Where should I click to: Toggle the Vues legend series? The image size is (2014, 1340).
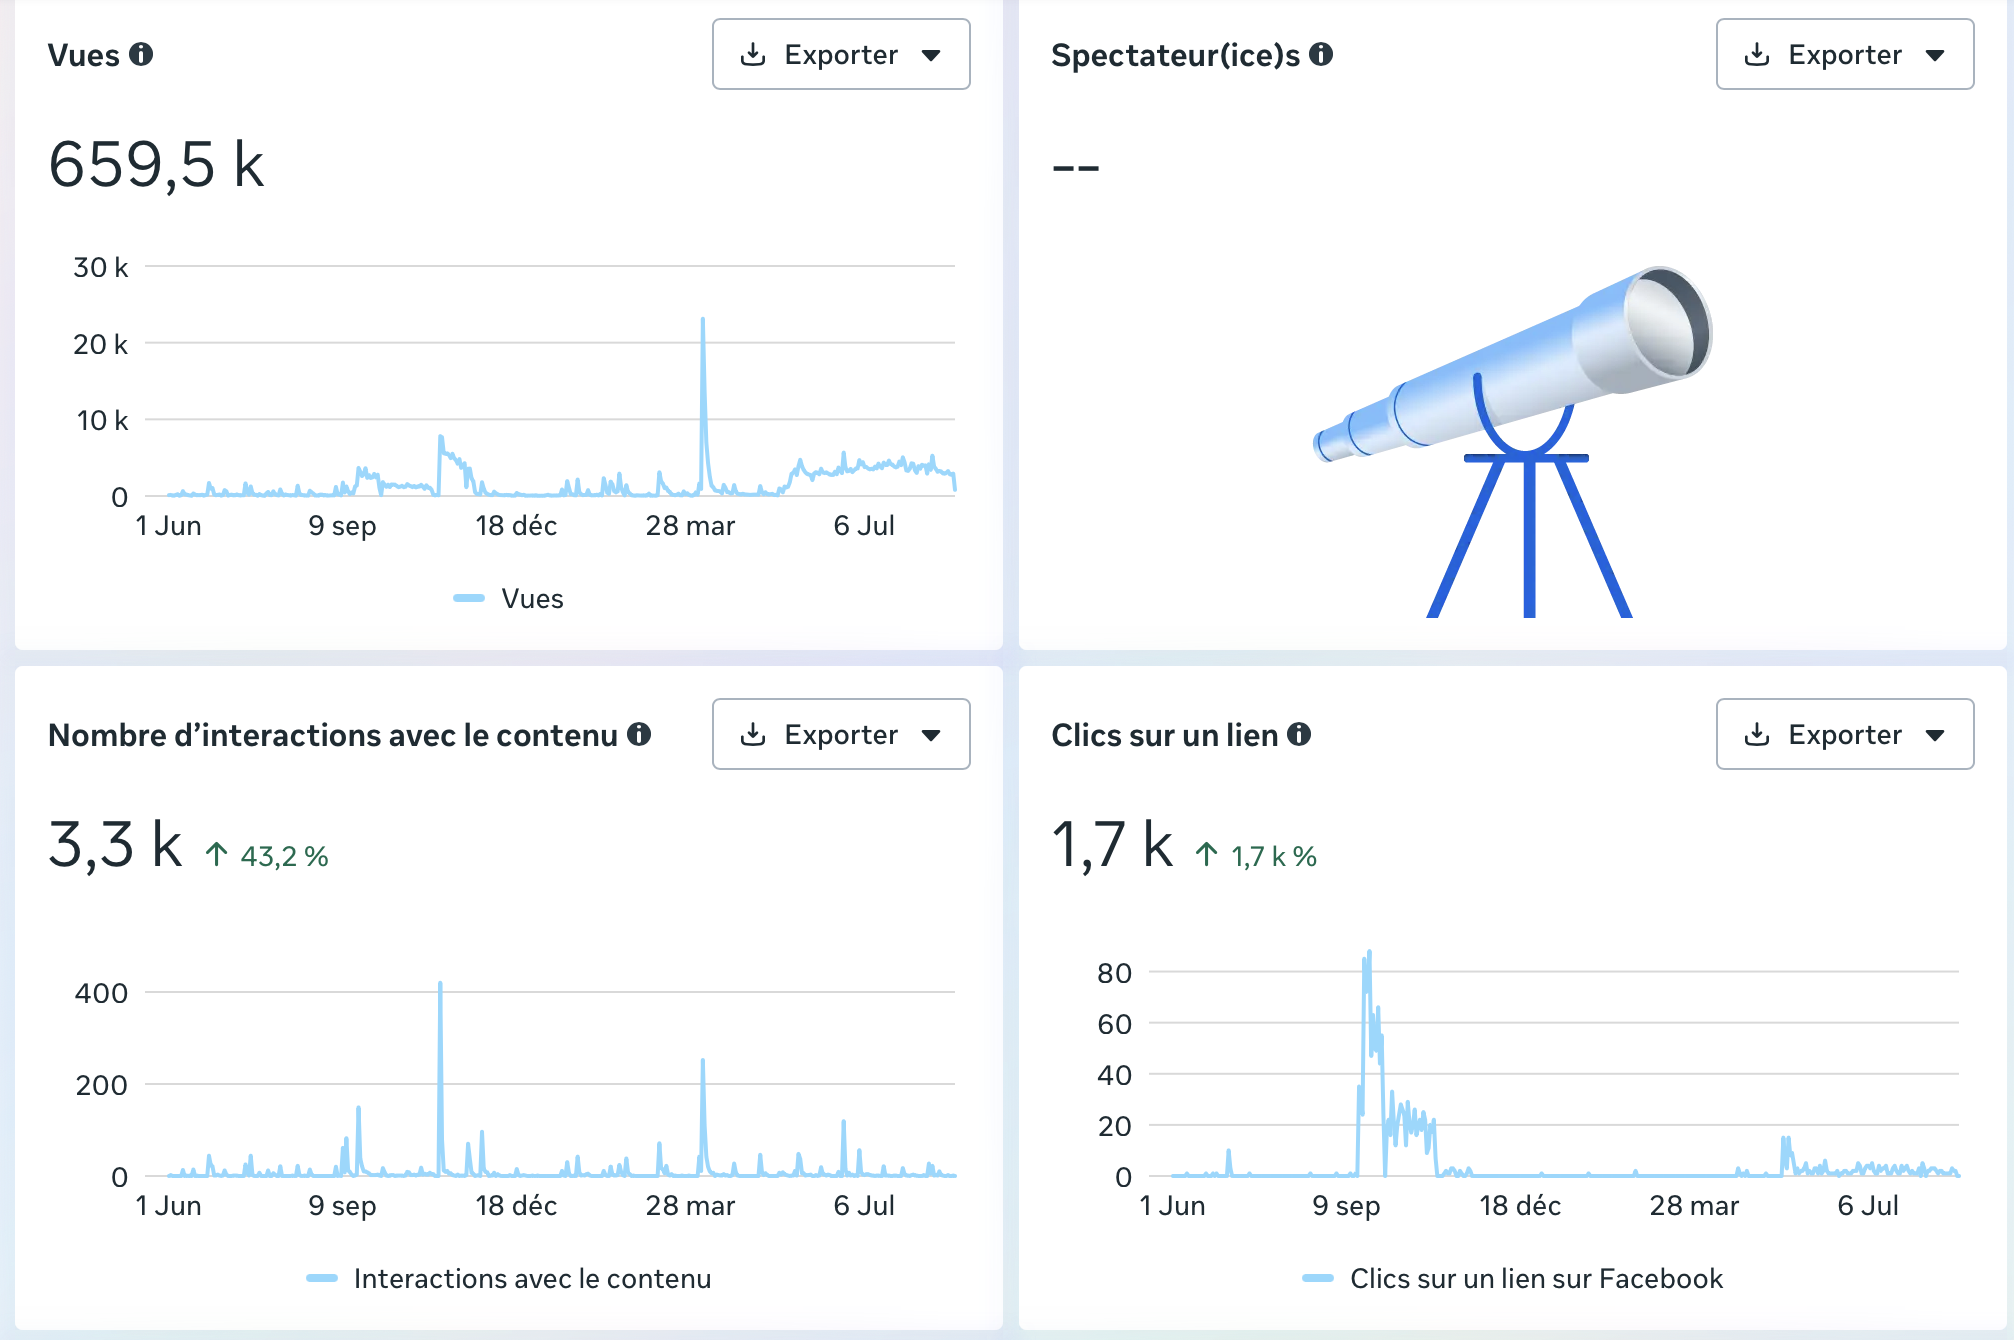tap(509, 598)
